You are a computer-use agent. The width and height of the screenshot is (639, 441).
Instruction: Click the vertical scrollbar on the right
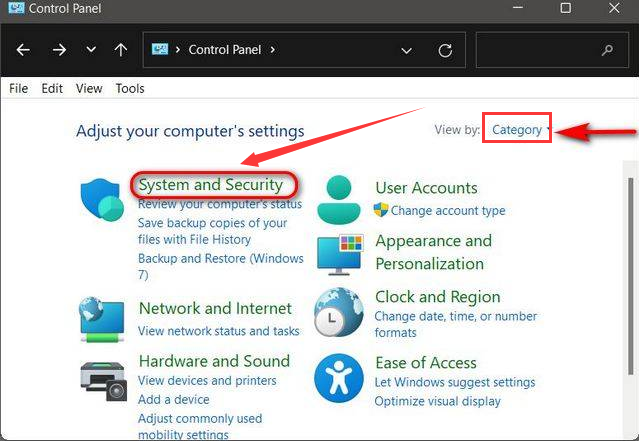[x=630, y=300]
